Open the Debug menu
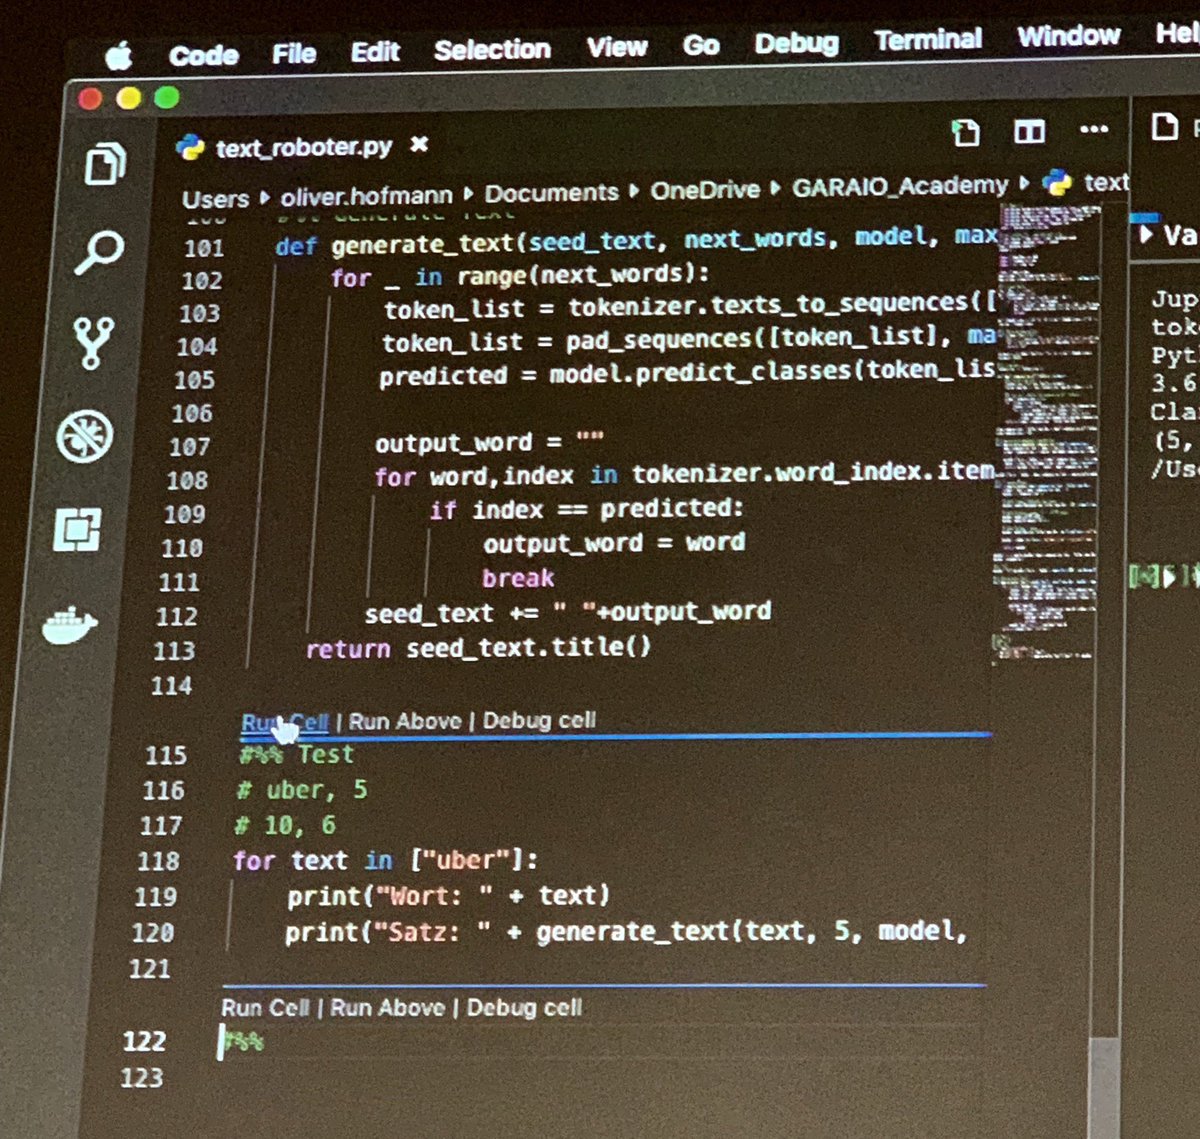This screenshot has width=1200, height=1139. pos(797,44)
